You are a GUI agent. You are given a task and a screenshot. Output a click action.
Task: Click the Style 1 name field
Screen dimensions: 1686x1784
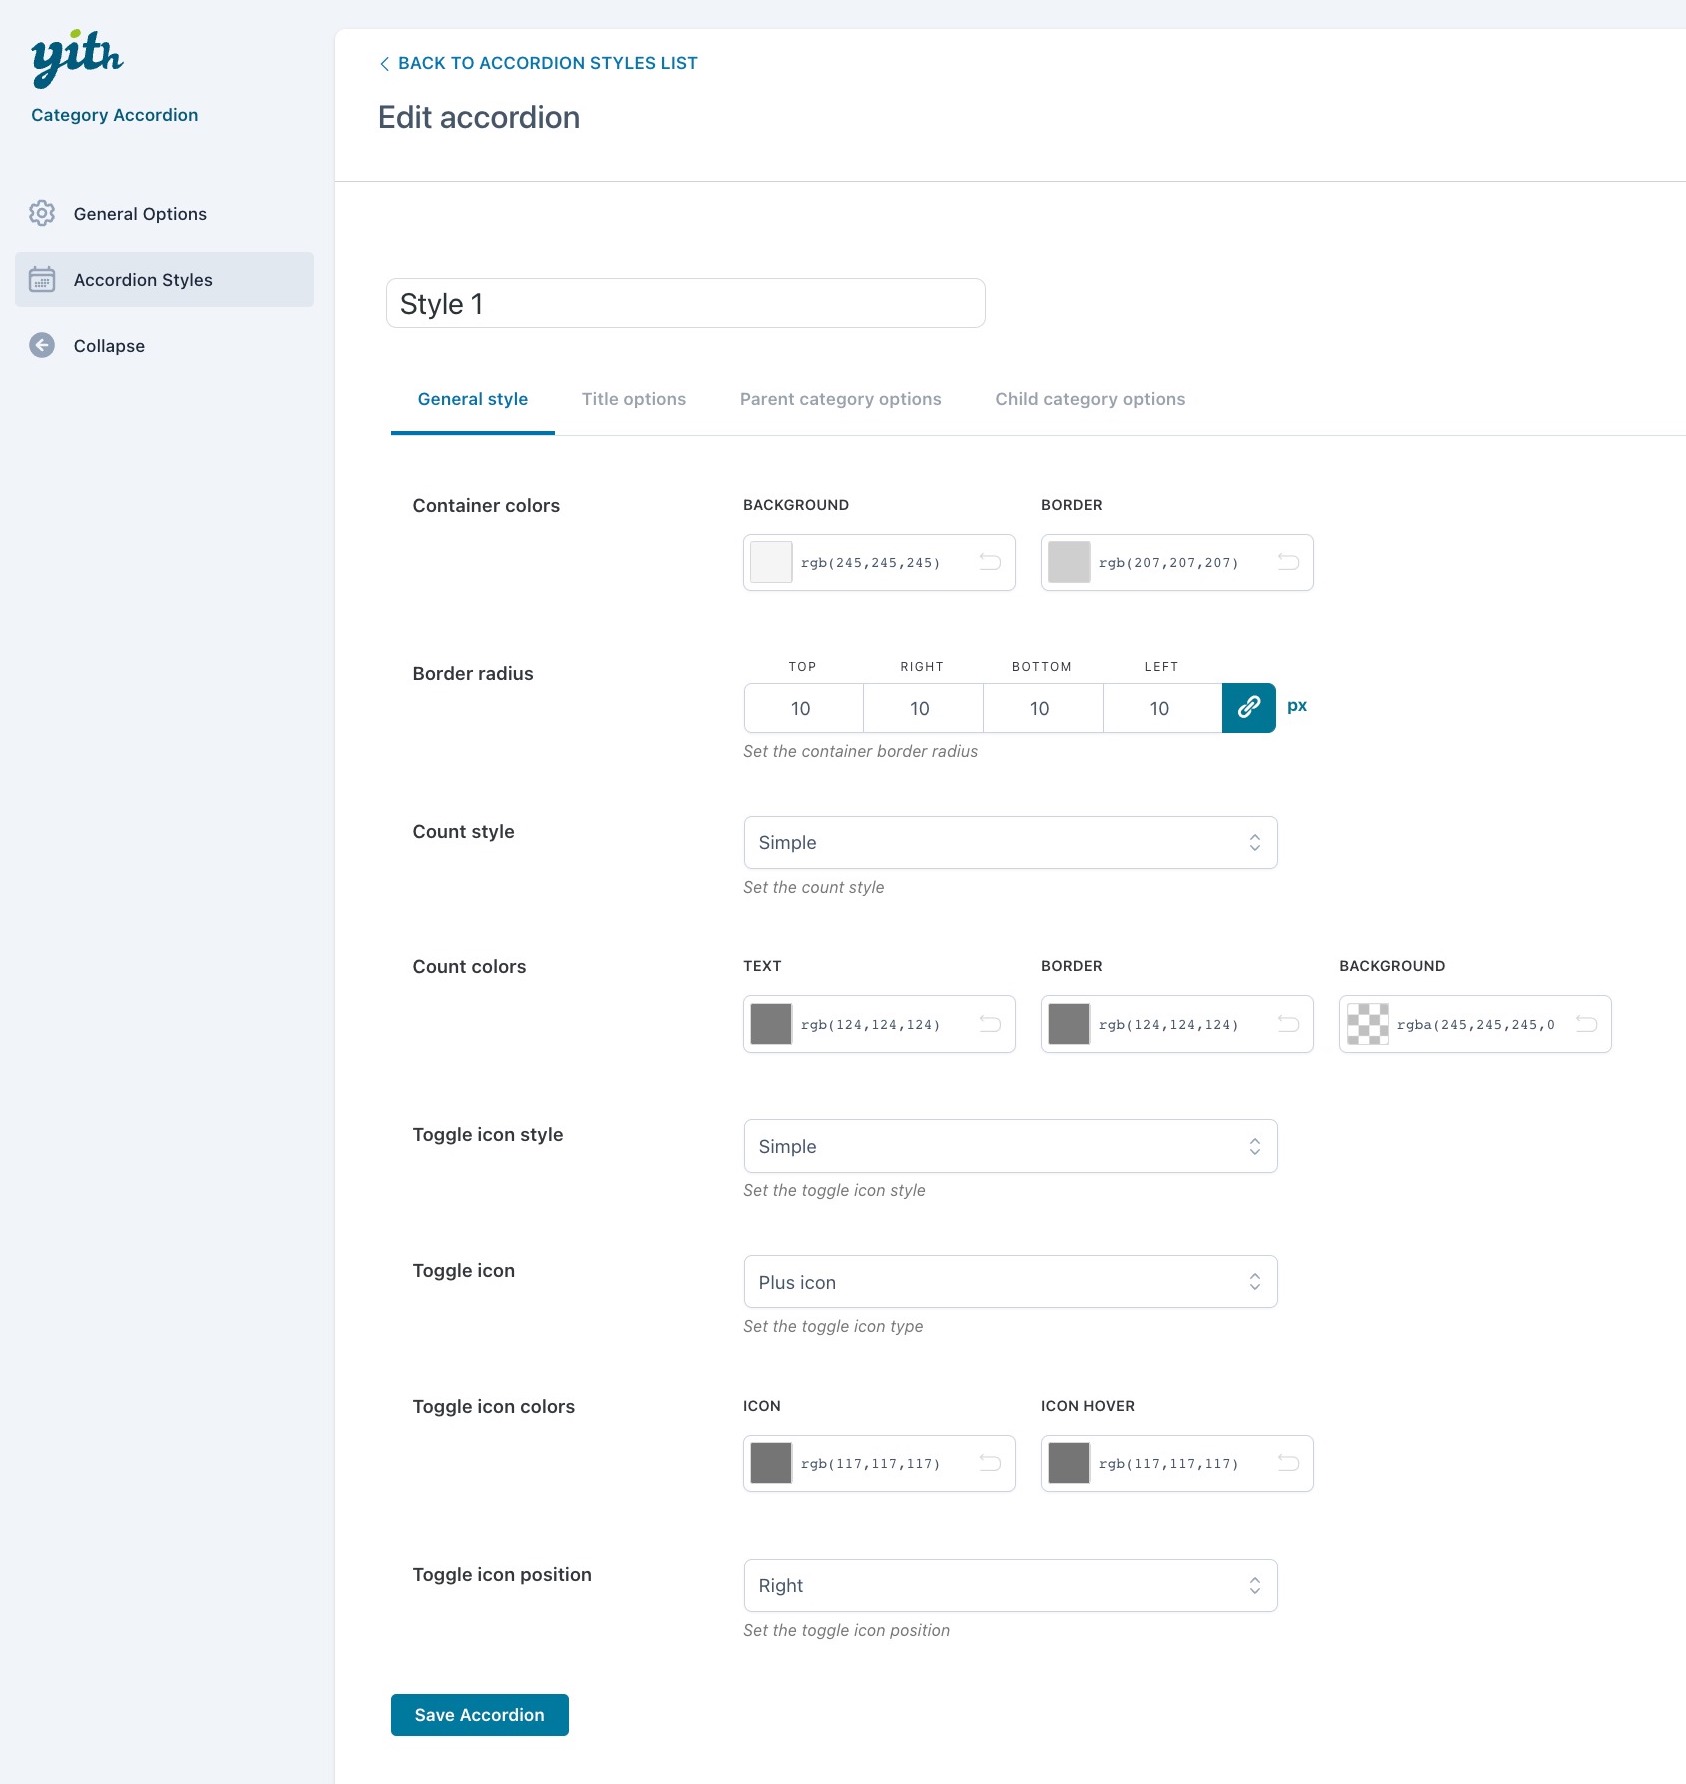[685, 303]
